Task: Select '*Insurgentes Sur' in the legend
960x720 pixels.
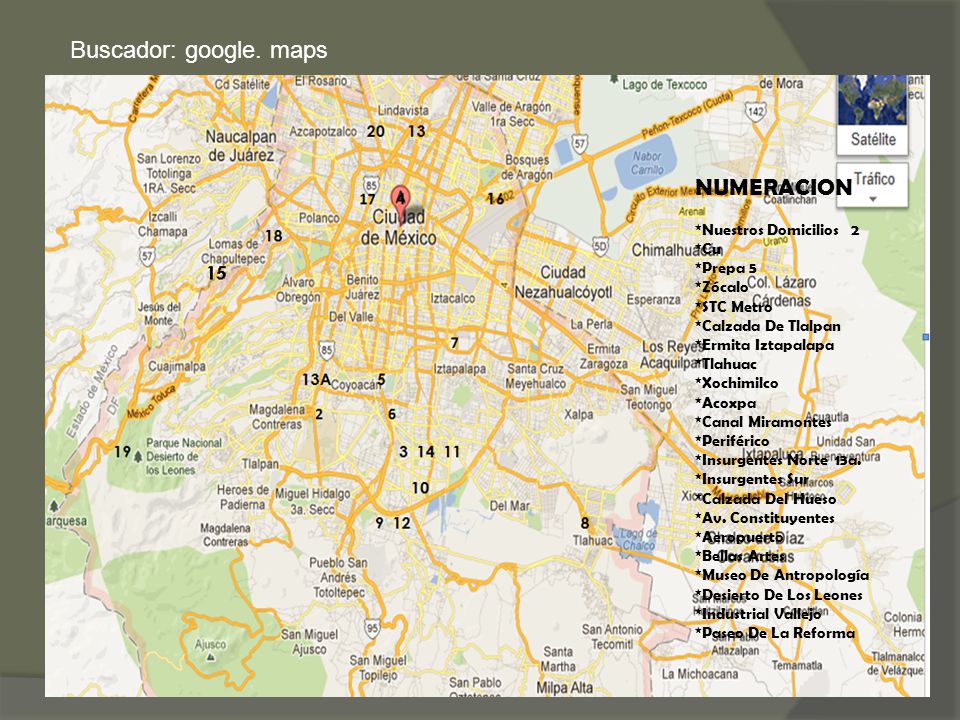Action: tap(752, 479)
